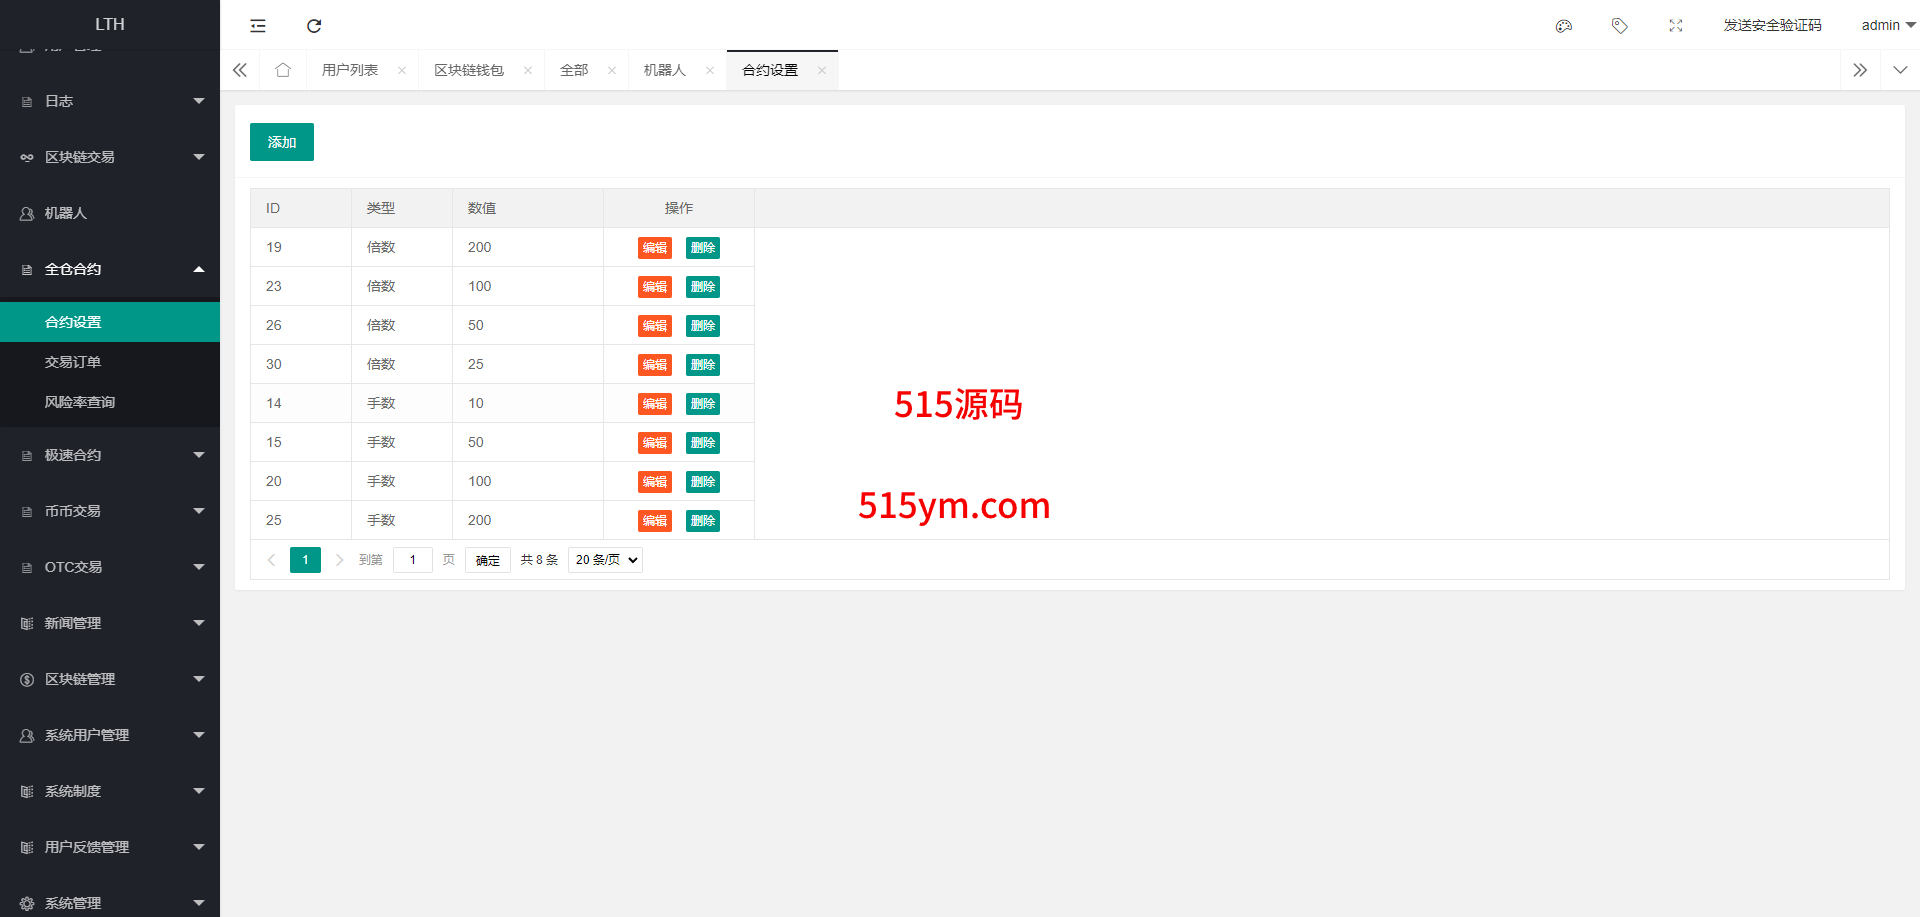Click 编辑 for the row with ID 19

655,248
